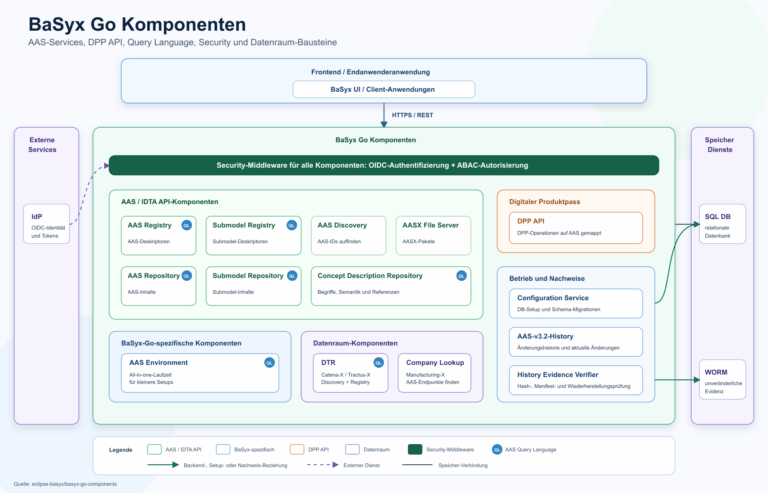This screenshot has width=768, height=493.
Task: Click the Security-Middleware OIDC + ABAC bar
Action: (x=384, y=165)
